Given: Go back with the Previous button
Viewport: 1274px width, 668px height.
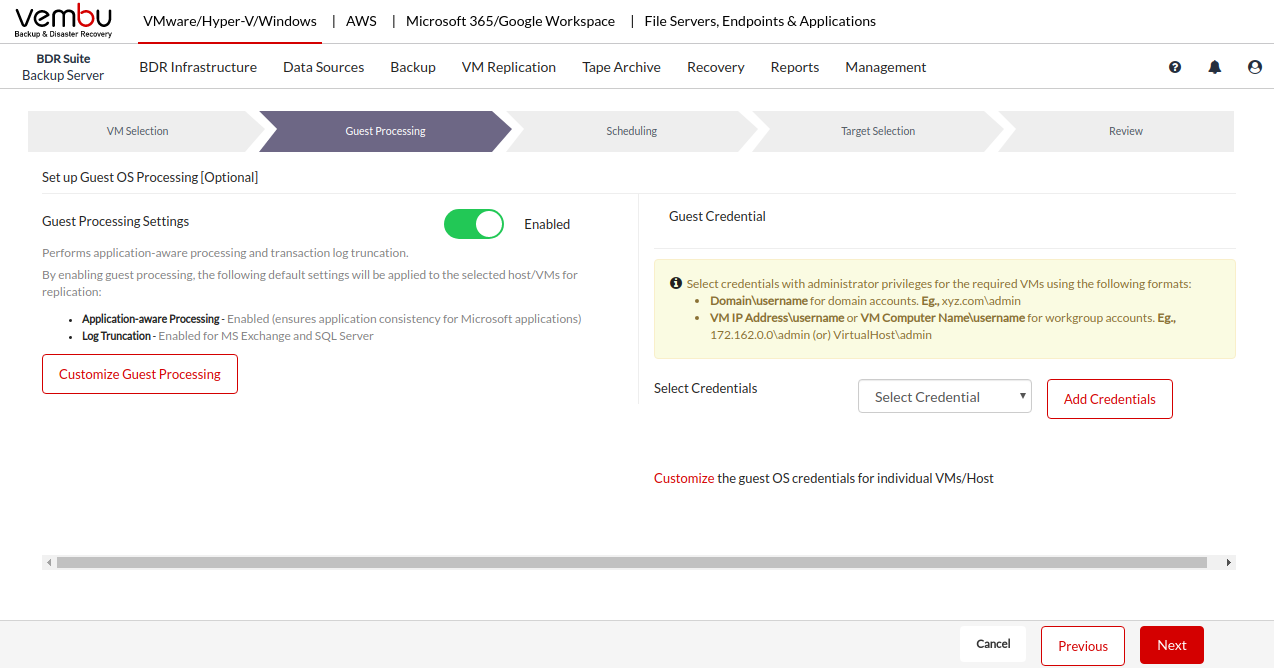Looking at the screenshot, I should [1082, 646].
